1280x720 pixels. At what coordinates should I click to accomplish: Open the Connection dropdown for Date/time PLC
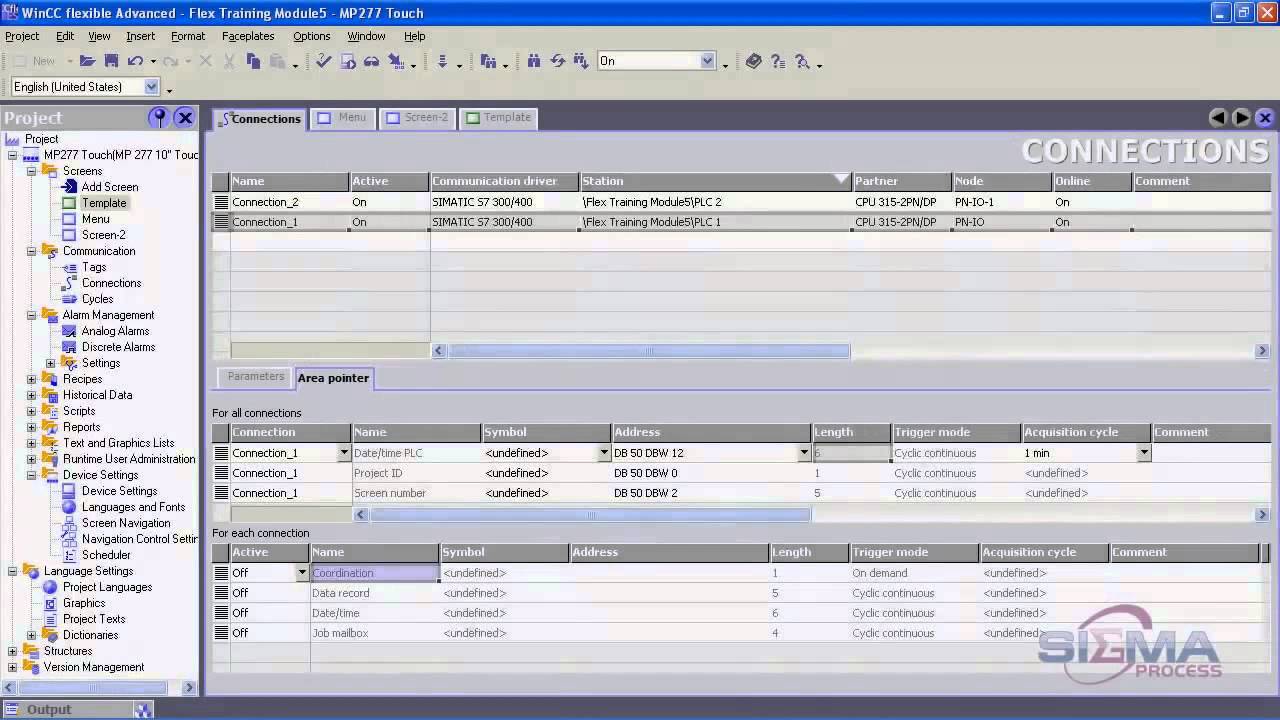[344, 453]
